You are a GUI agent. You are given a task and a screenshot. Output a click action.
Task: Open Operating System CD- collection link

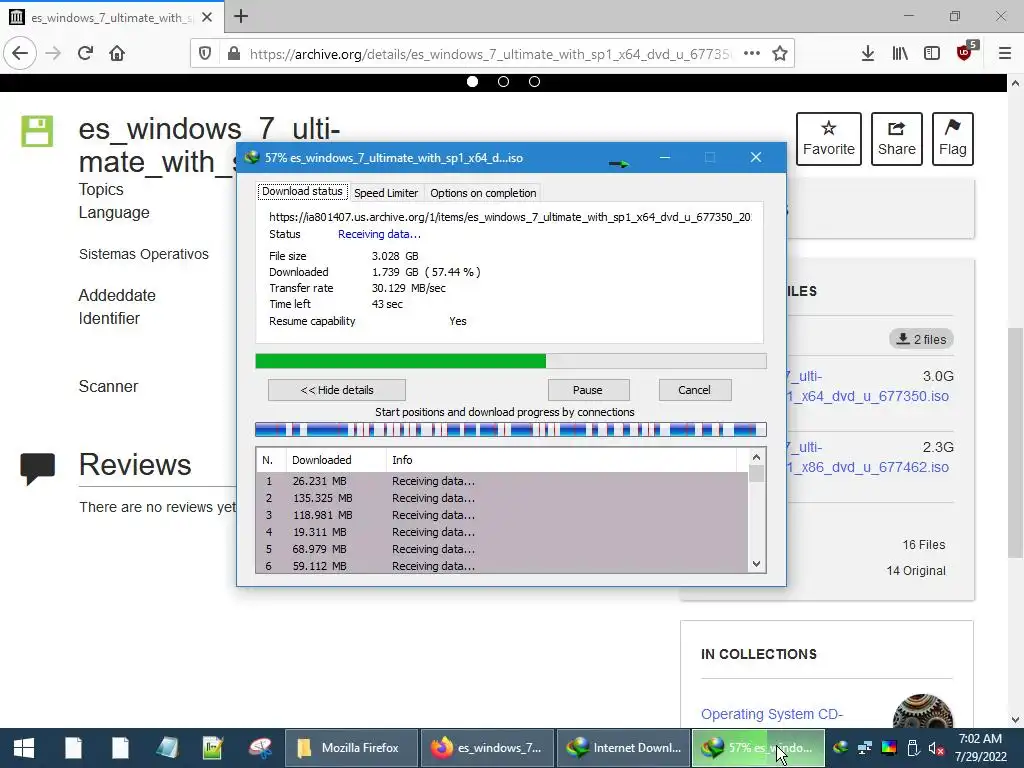772,714
